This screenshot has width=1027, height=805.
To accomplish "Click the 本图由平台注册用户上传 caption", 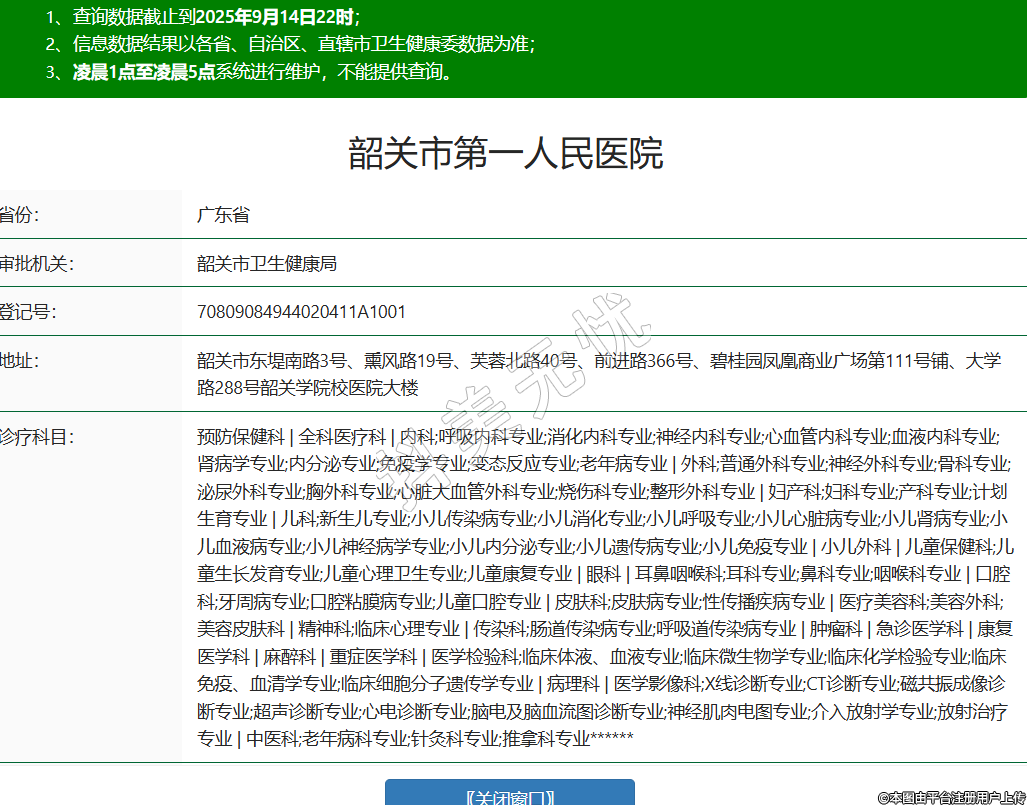I will pos(951,797).
